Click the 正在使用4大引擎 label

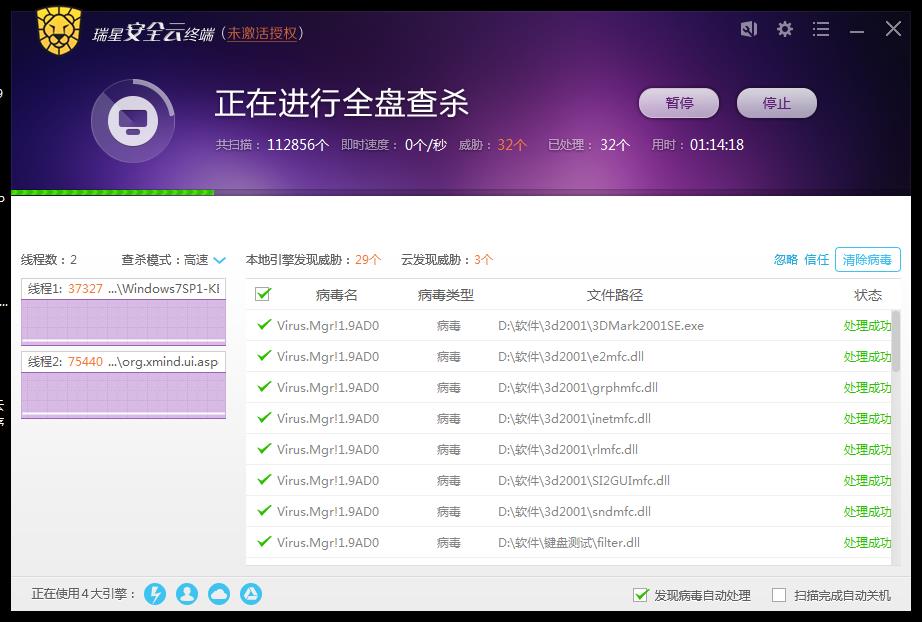click(x=83, y=594)
